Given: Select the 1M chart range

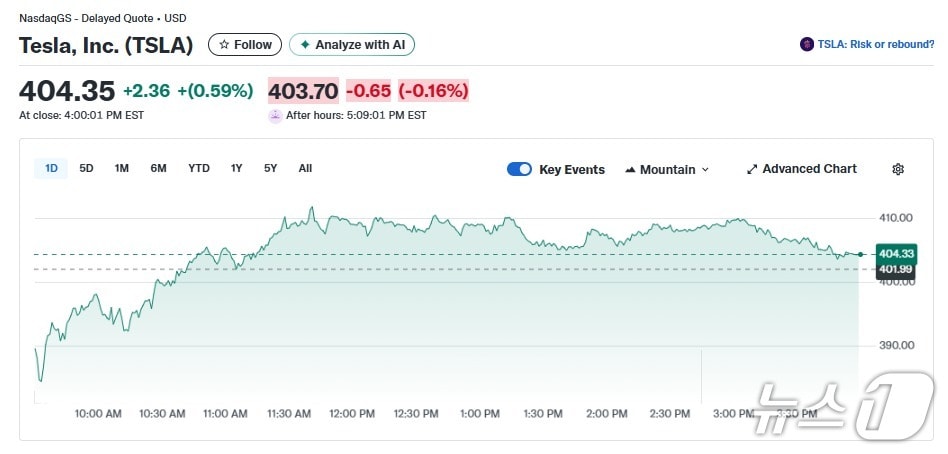Looking at the screenshot, I should point(122,168).
